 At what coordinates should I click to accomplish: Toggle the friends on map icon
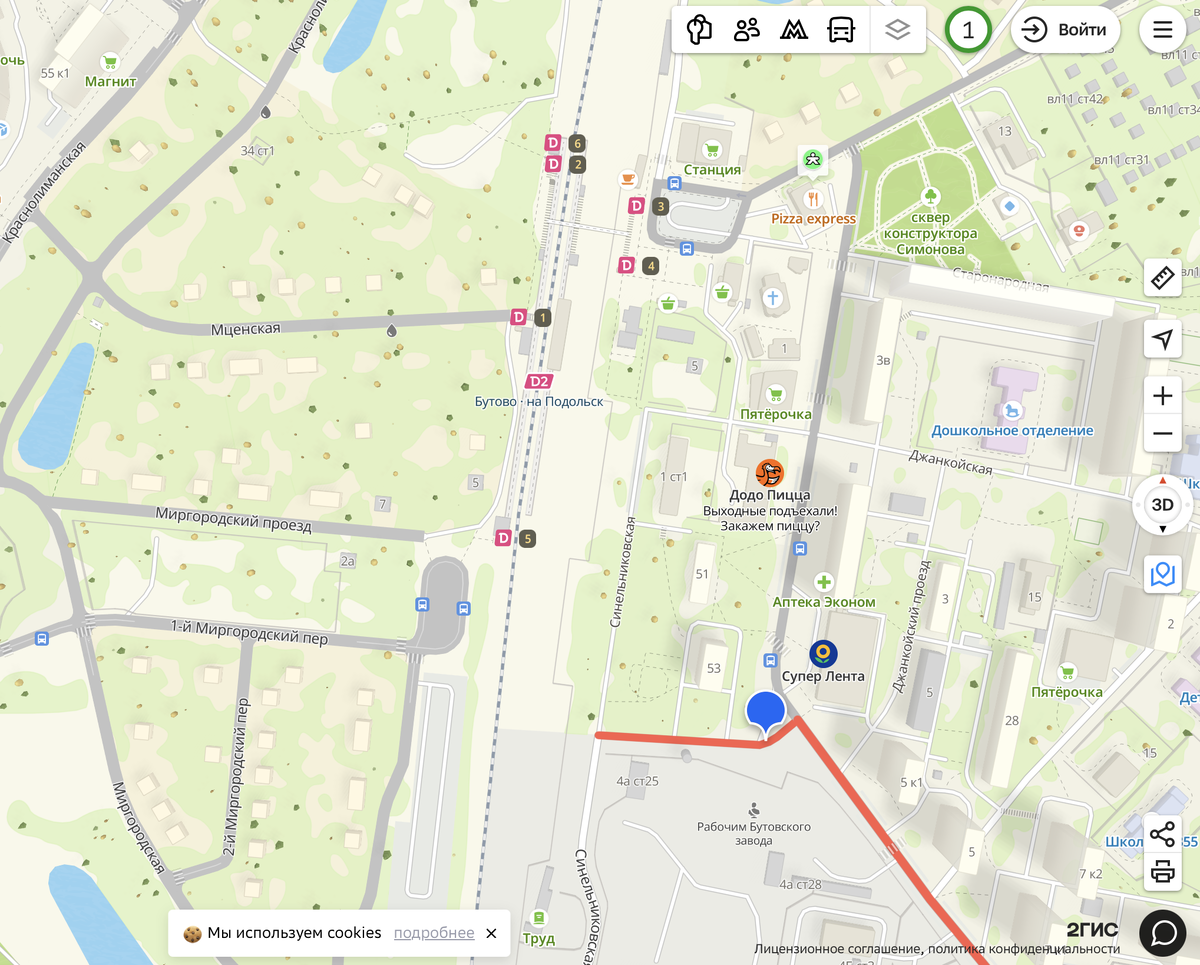coord(747,30)
